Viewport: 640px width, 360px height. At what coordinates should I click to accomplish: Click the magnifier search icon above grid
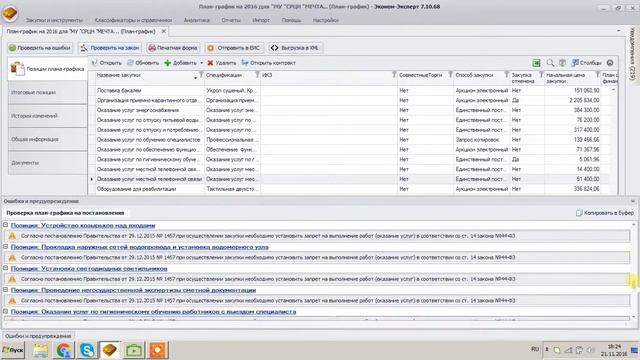(x=550, y=63)
